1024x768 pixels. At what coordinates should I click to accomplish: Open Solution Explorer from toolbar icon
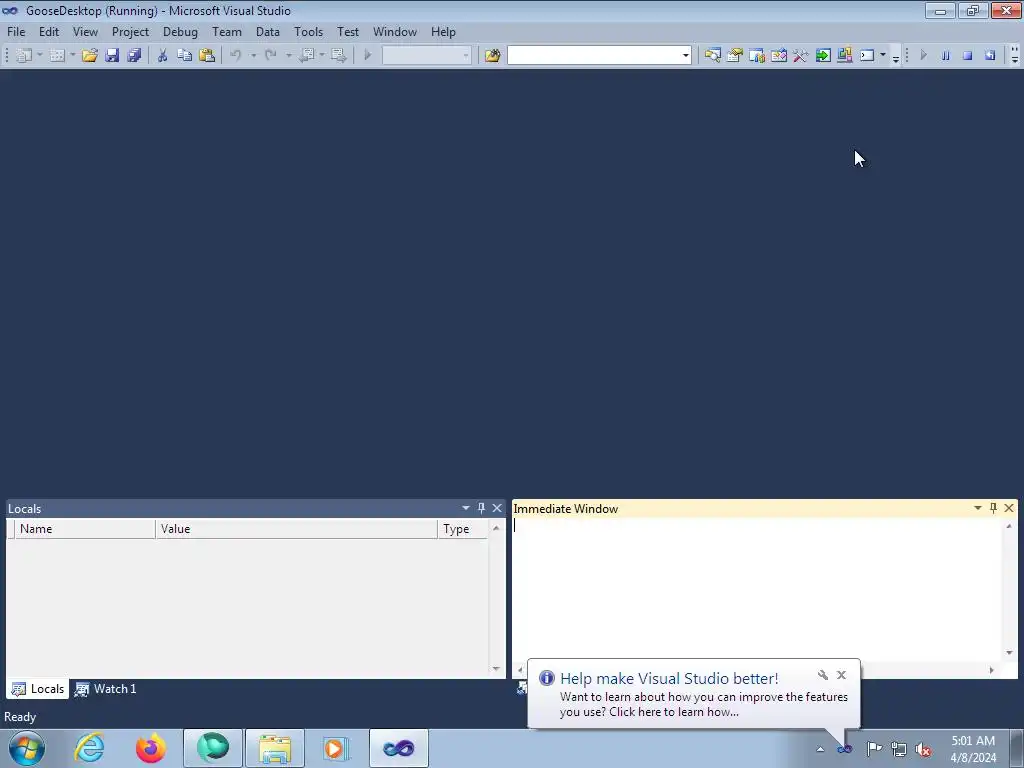(712, 56)
